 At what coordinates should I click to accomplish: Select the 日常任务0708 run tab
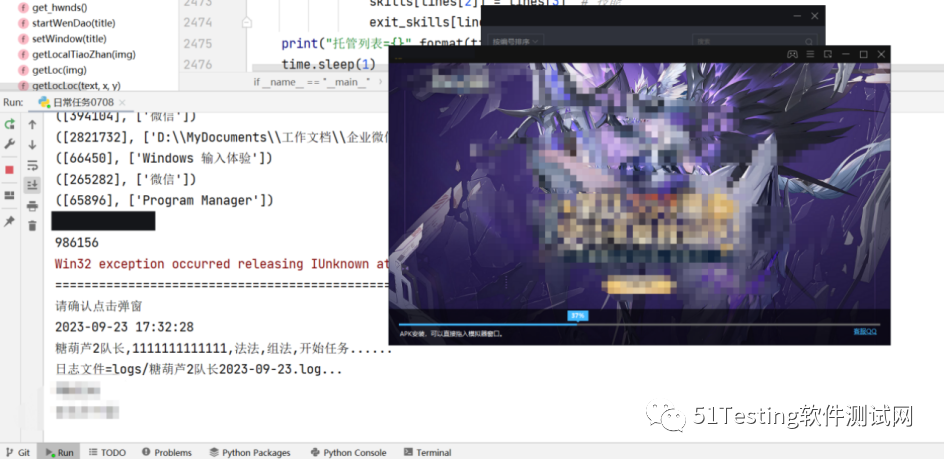[82, 102]
